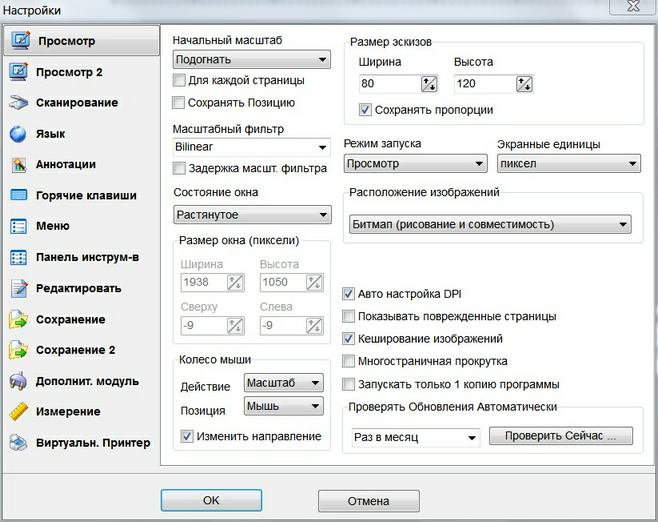Click thumbnail Ширина spinner arrows
The width and height of the screenshot is (658, 522).
(429, 84)
